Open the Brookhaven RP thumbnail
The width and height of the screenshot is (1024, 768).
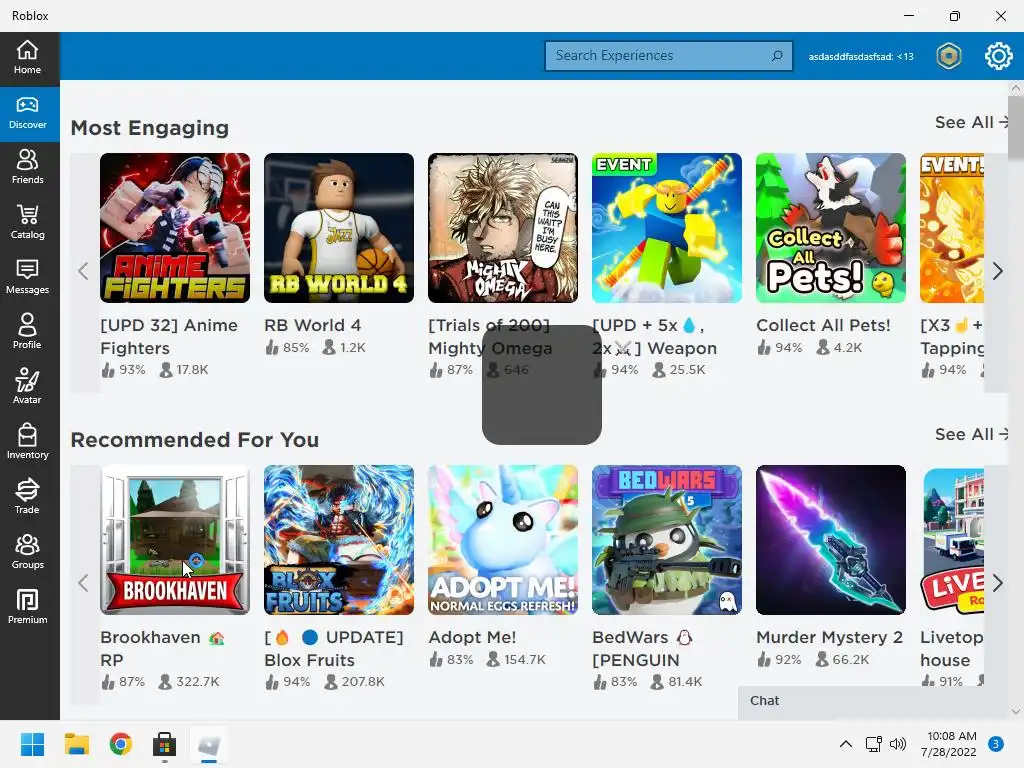(175, 540)
